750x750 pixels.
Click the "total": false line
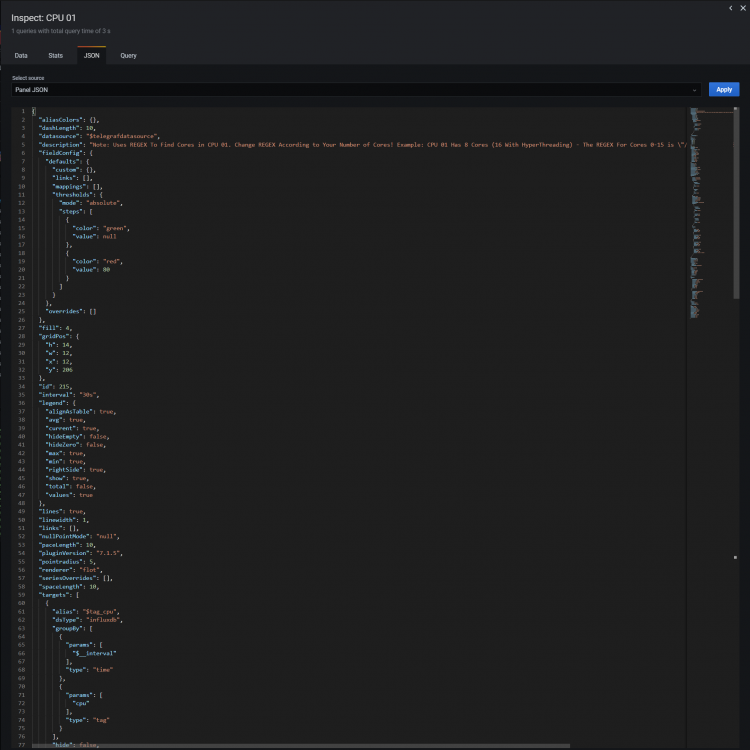point(71,486)
